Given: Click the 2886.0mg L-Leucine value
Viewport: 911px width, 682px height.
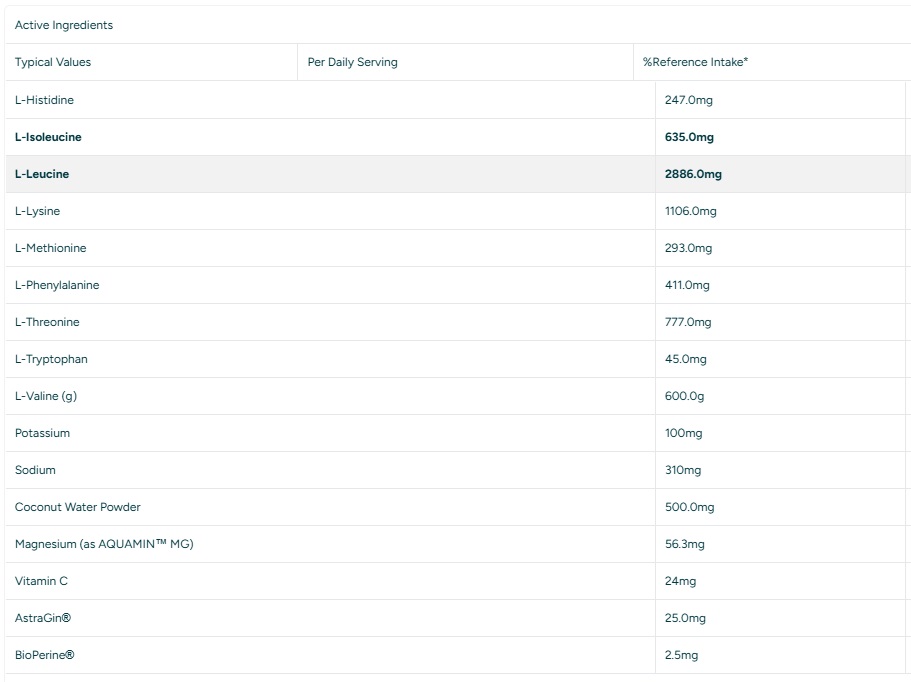Looking at the screenshot, I should tap(693, 174).
